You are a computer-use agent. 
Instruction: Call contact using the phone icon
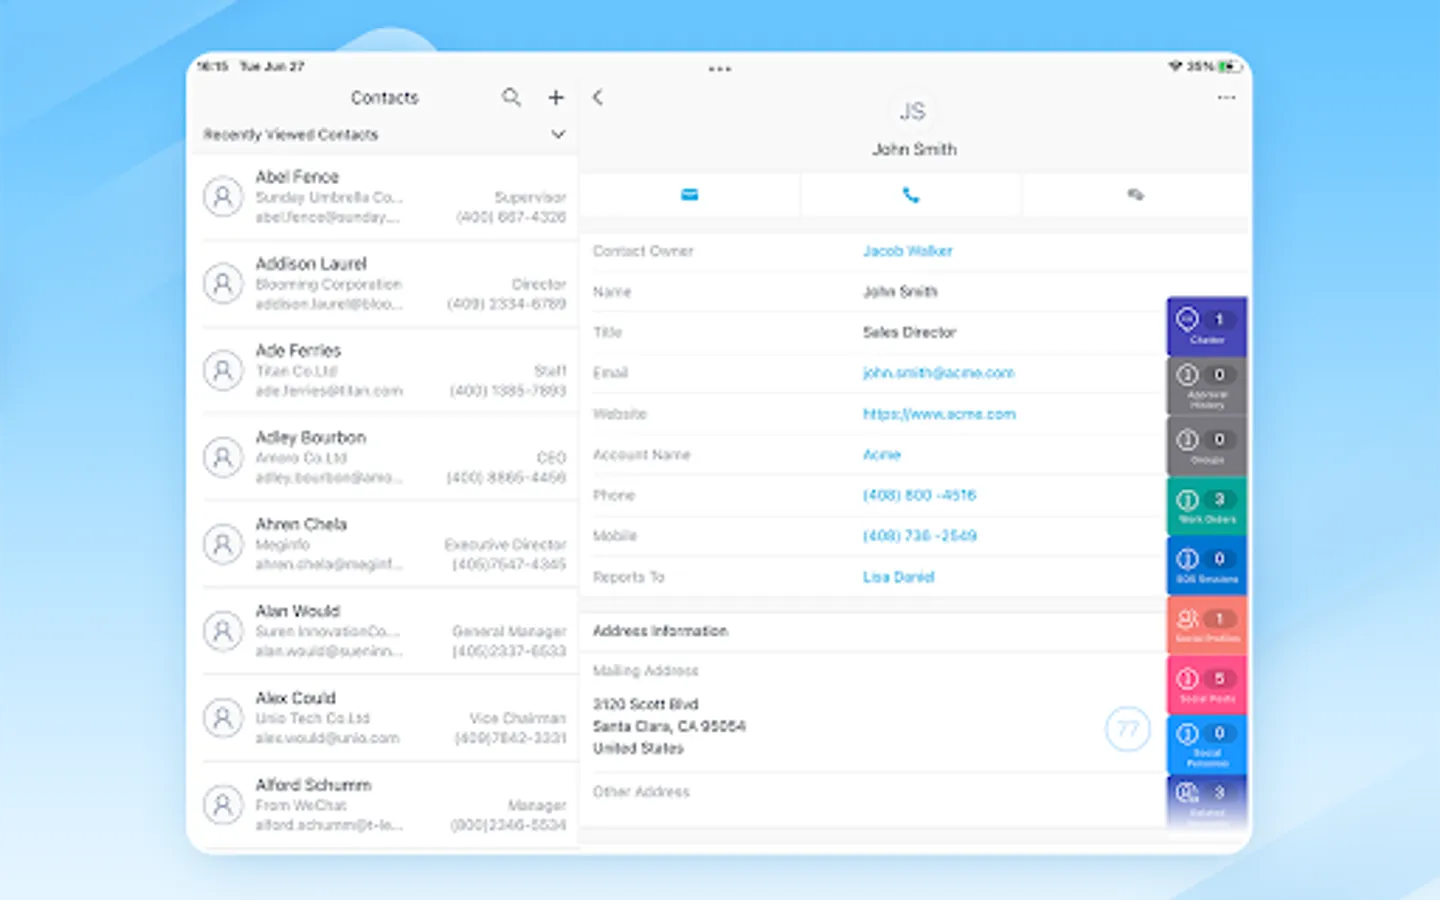click(x=910, y=195)
